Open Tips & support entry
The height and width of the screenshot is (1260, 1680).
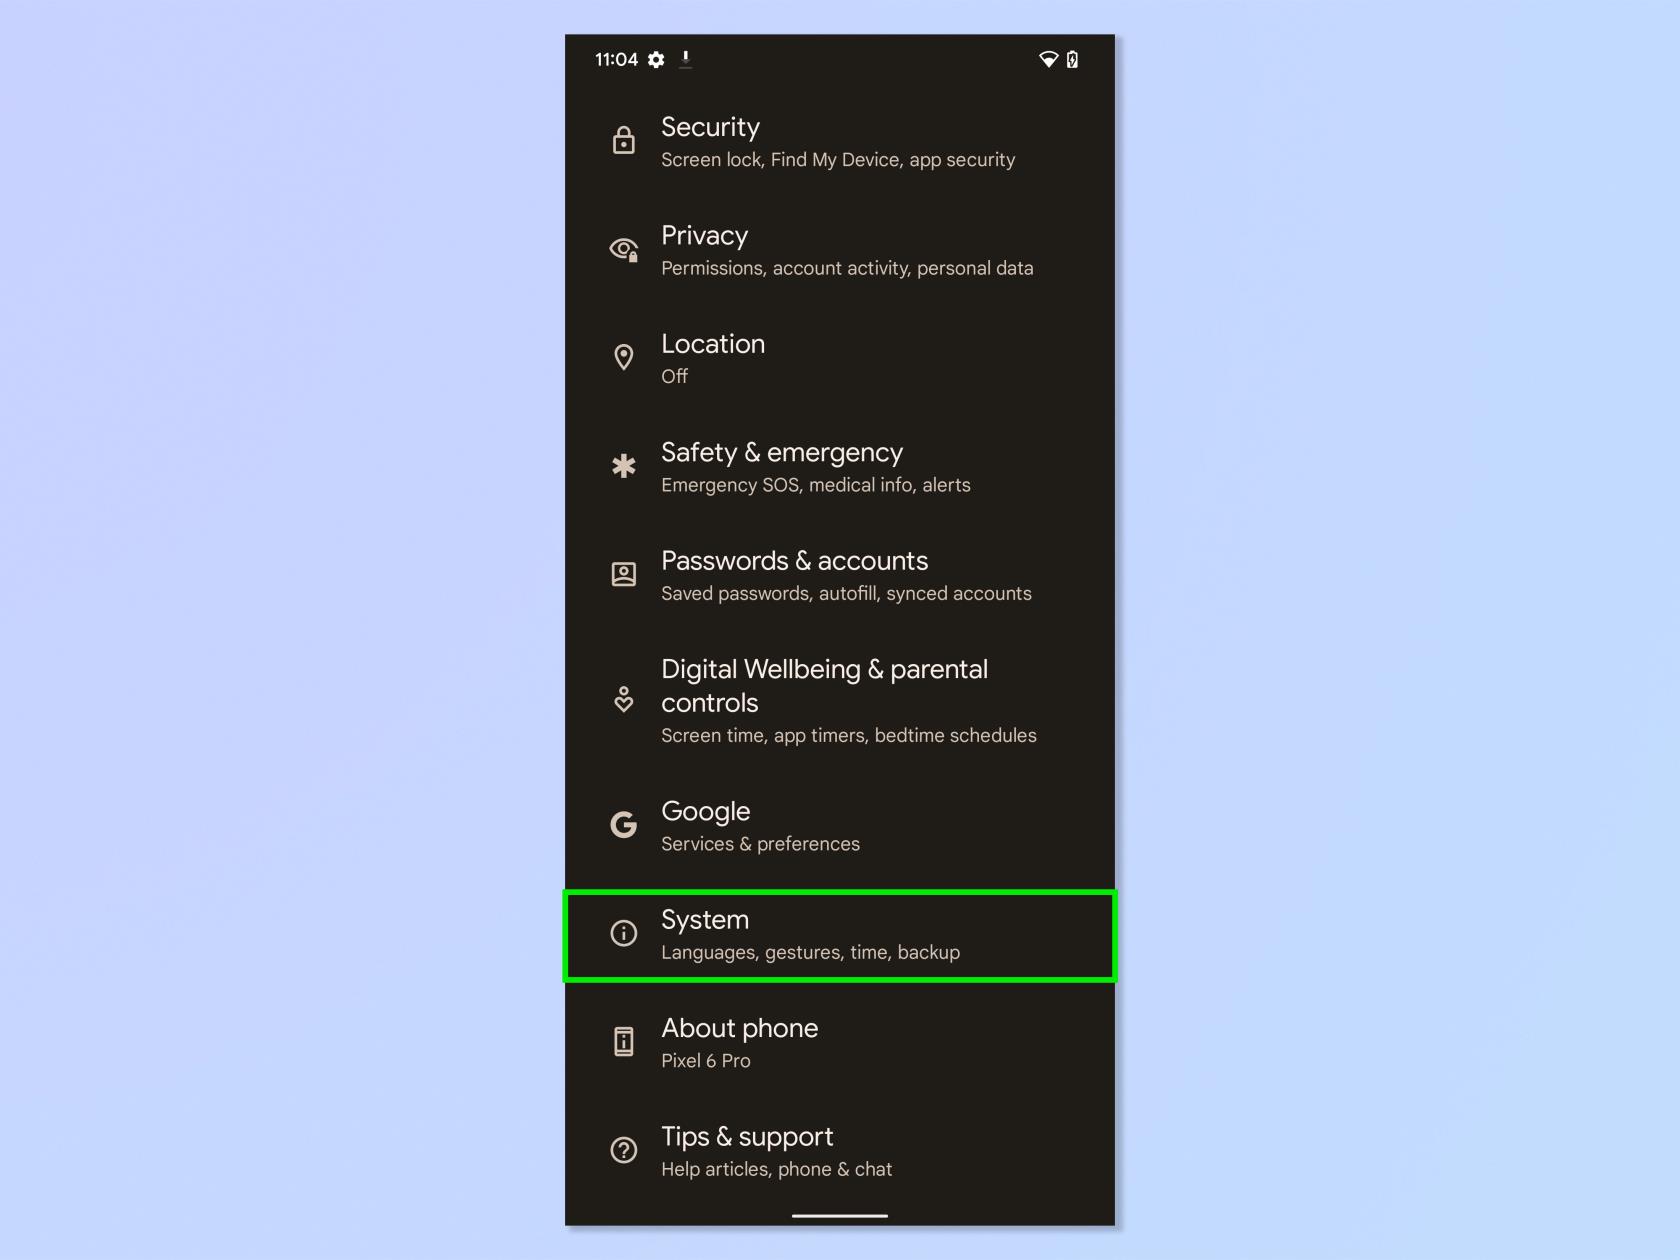[x=840, y=1151]
